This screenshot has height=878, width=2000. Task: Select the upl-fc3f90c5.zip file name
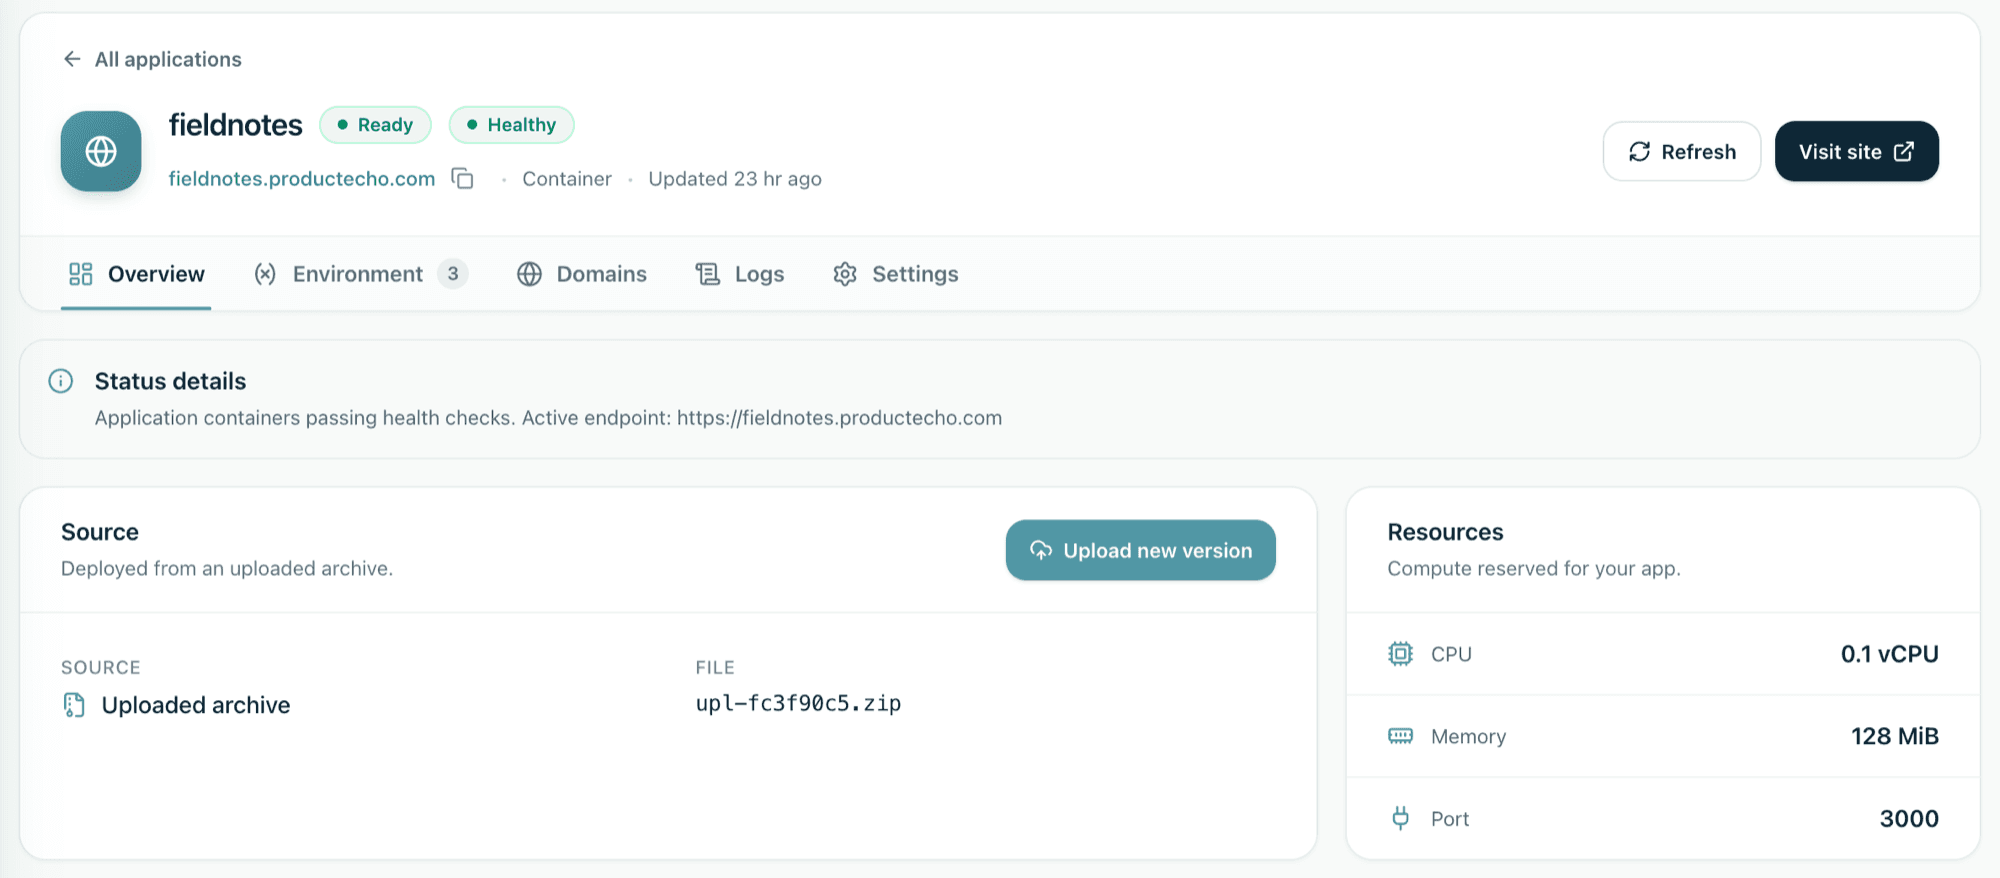click(x=798, y=703)
